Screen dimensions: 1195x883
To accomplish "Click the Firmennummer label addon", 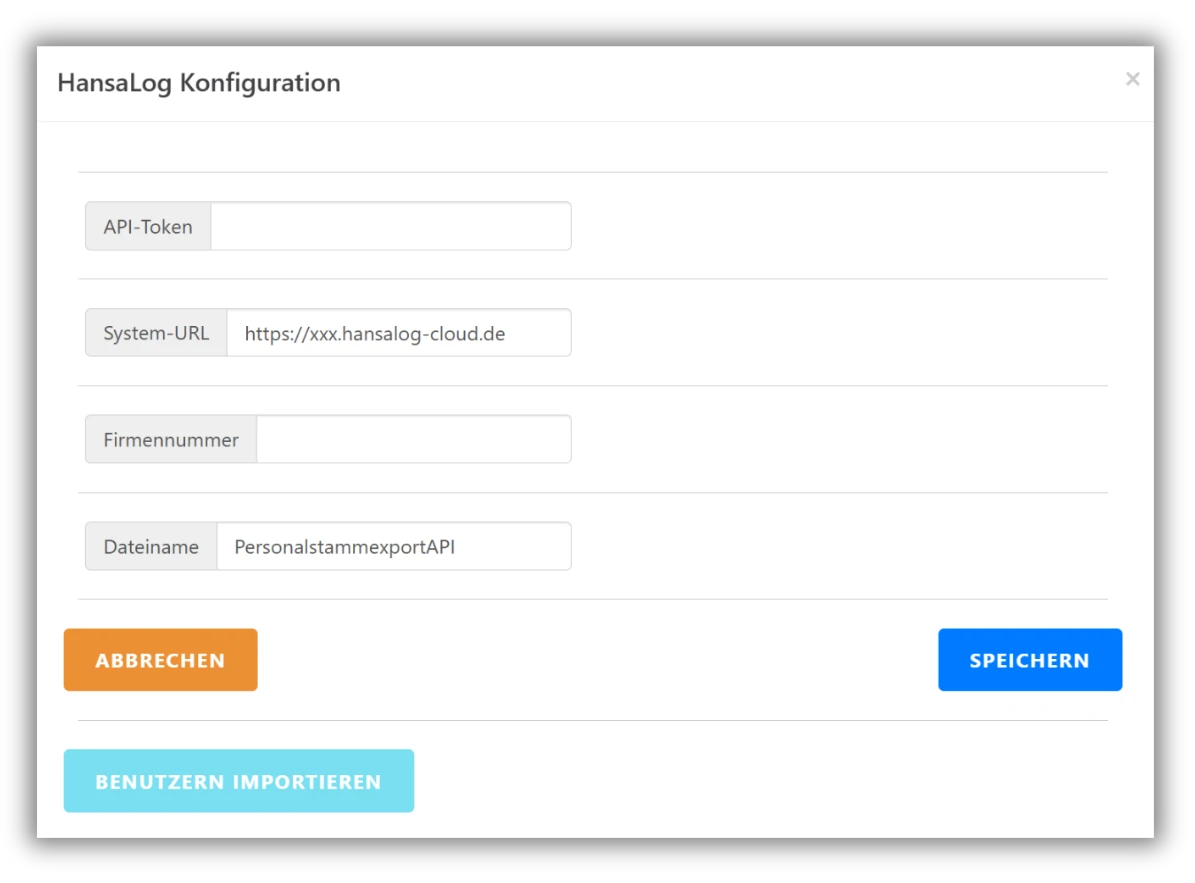I will (171, 440).
